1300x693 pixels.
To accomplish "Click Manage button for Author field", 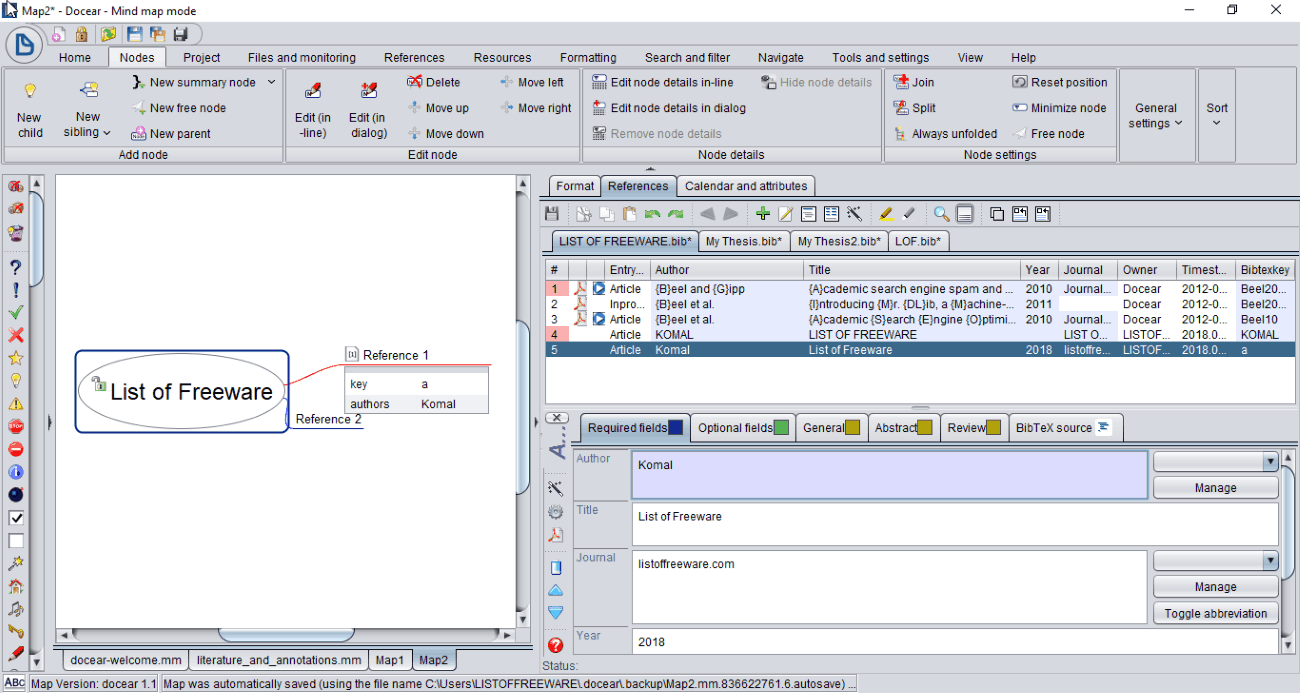I will pyautogui.click(x=1215, y=488).
